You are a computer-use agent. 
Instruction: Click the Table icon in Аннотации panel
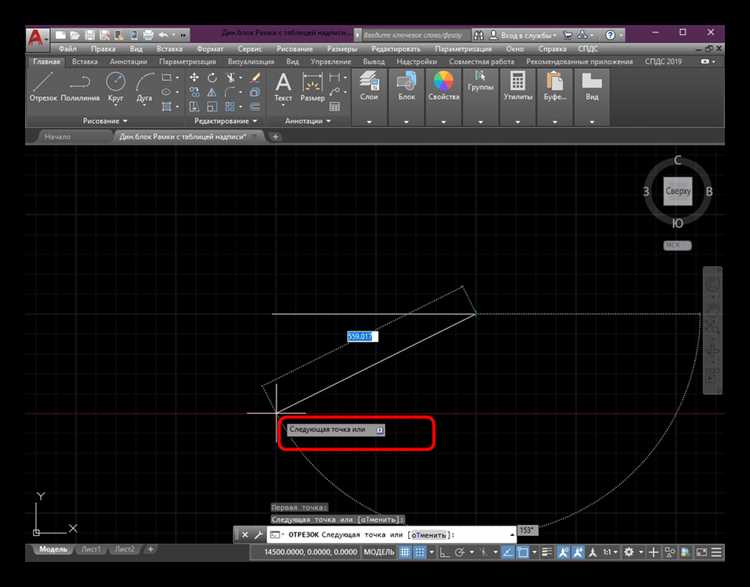335,107
